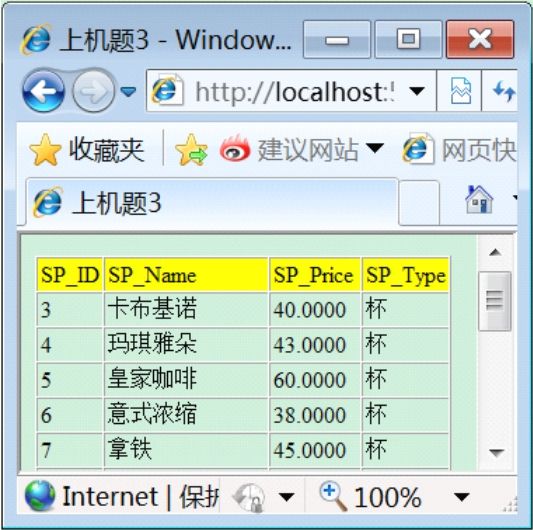Click the Compatibility View broken-page icon

(460, 91)
